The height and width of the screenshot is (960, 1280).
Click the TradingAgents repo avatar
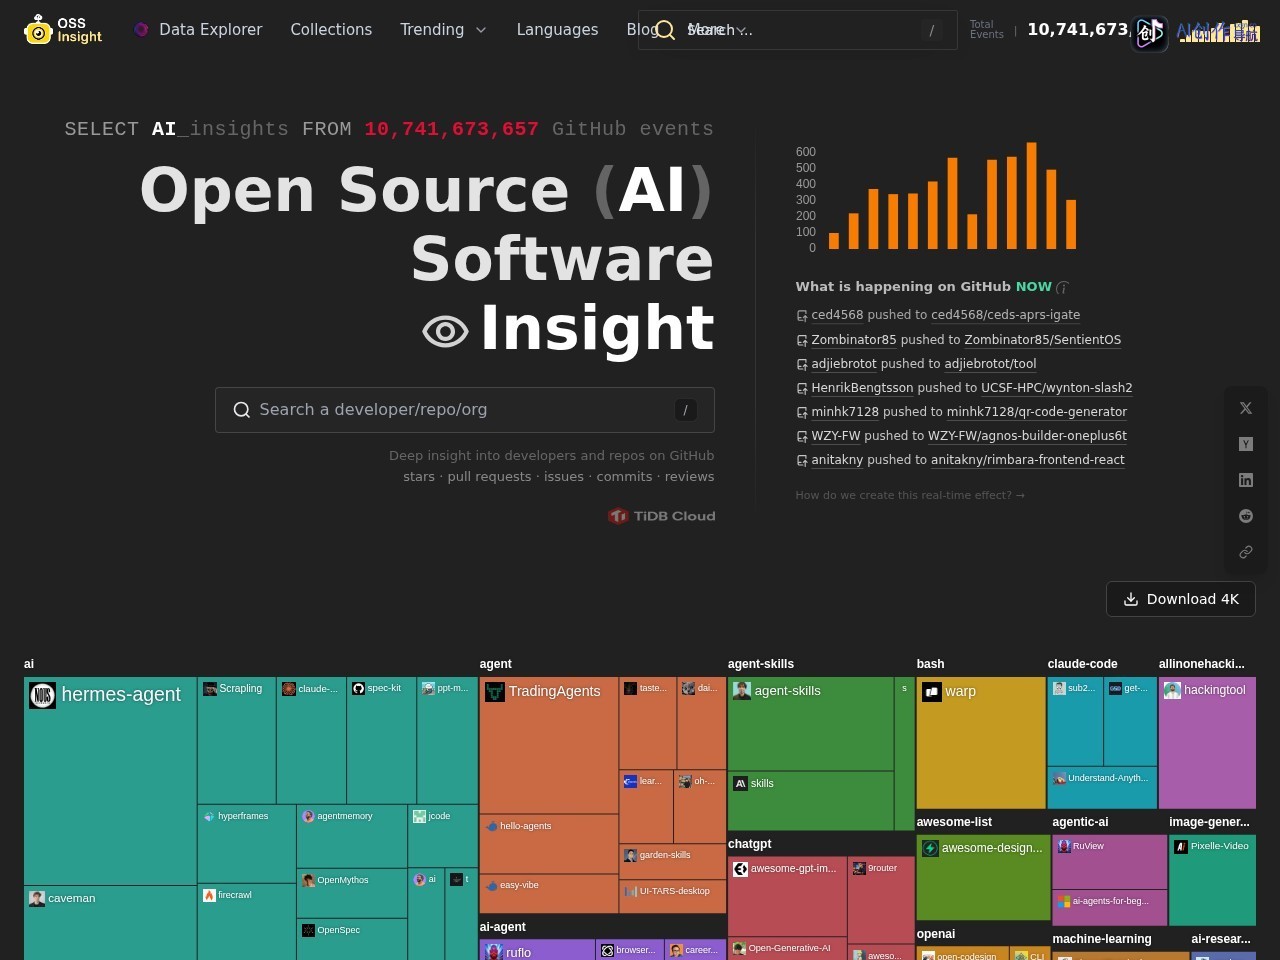pyautogui.click(x=494, y=691)
